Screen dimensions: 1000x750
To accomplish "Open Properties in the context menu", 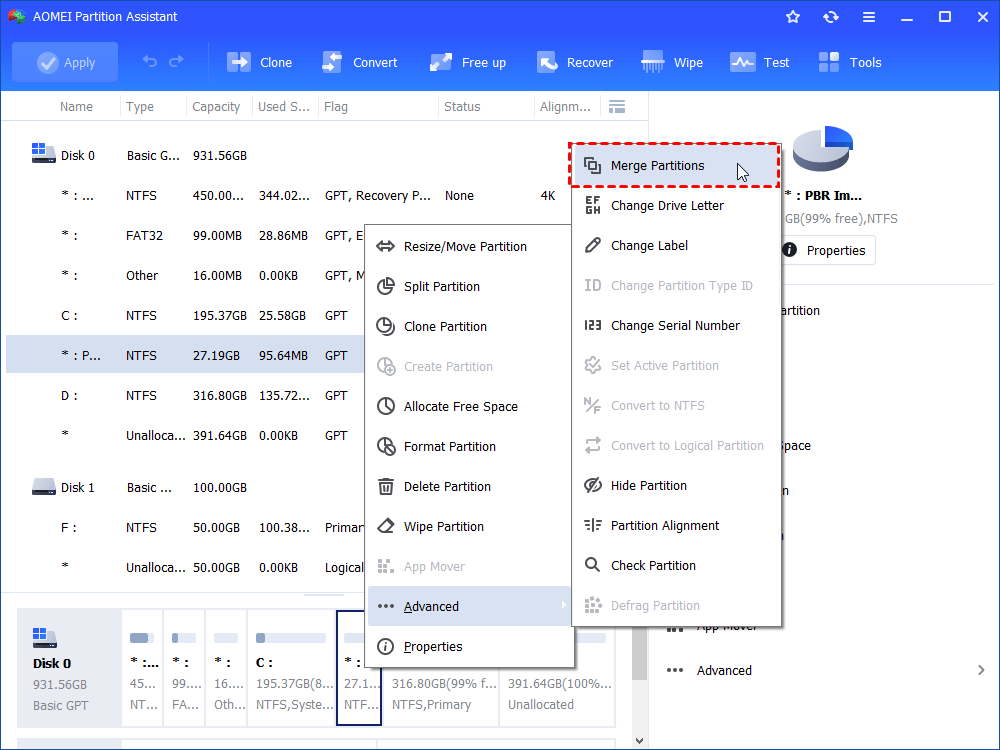I will (469, 647).
